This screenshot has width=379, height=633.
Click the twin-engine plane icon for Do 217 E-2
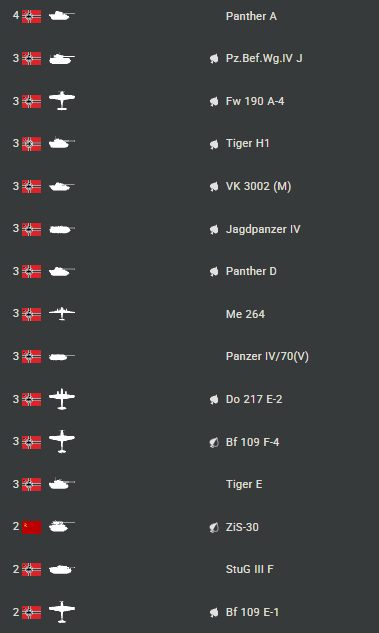point(62,399)
